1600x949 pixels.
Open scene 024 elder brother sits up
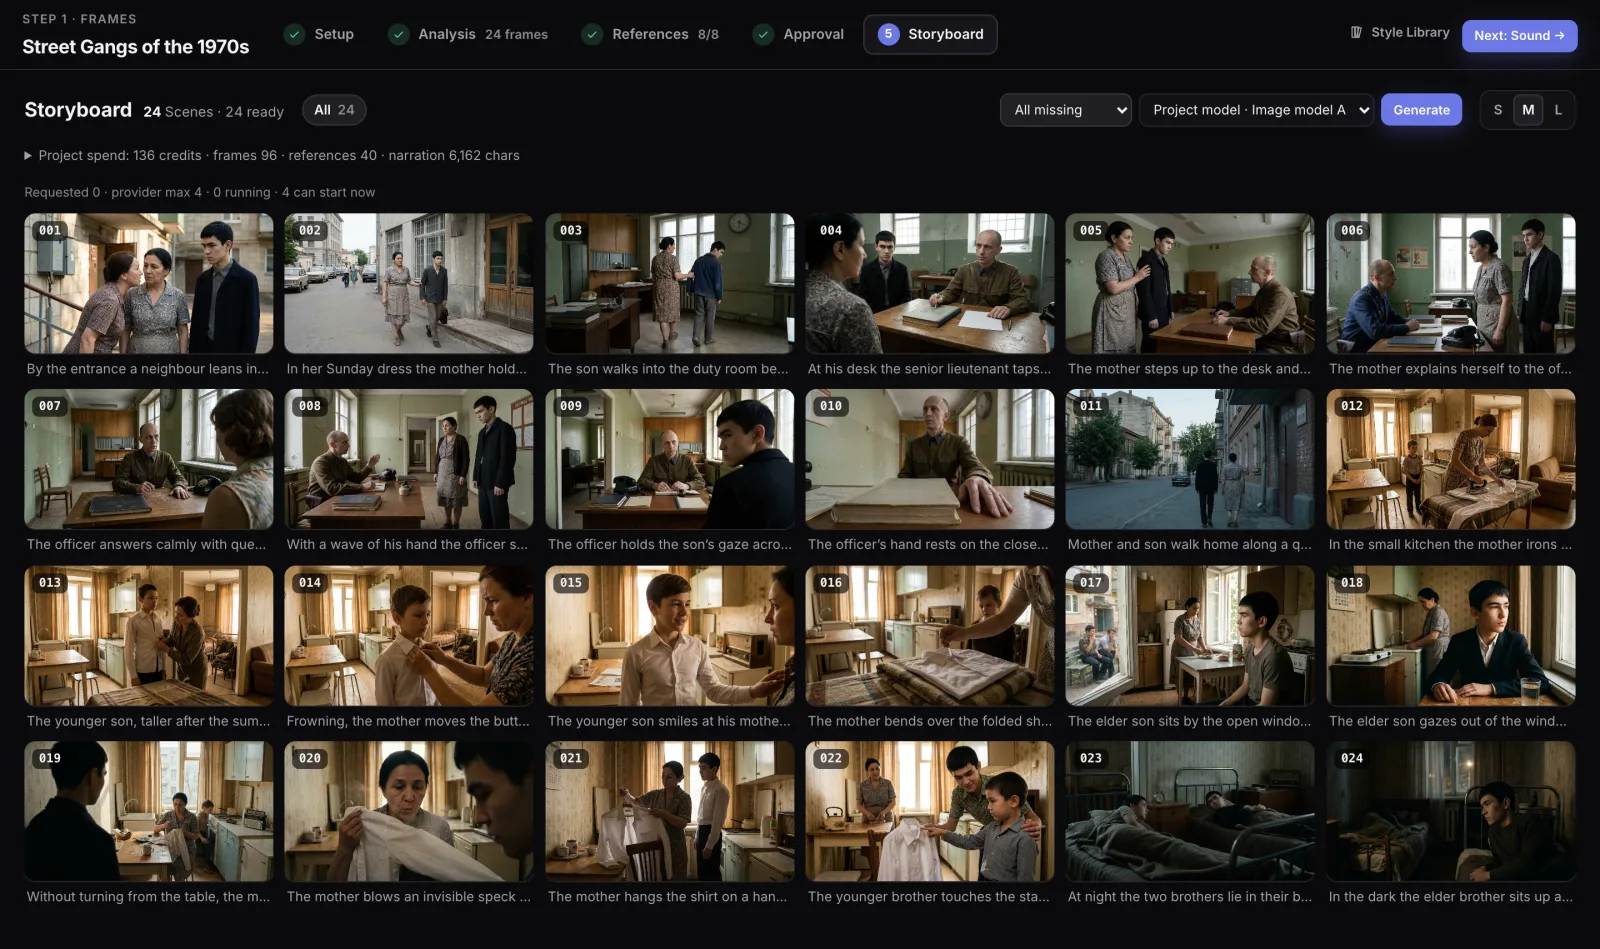click(1451, 811)
